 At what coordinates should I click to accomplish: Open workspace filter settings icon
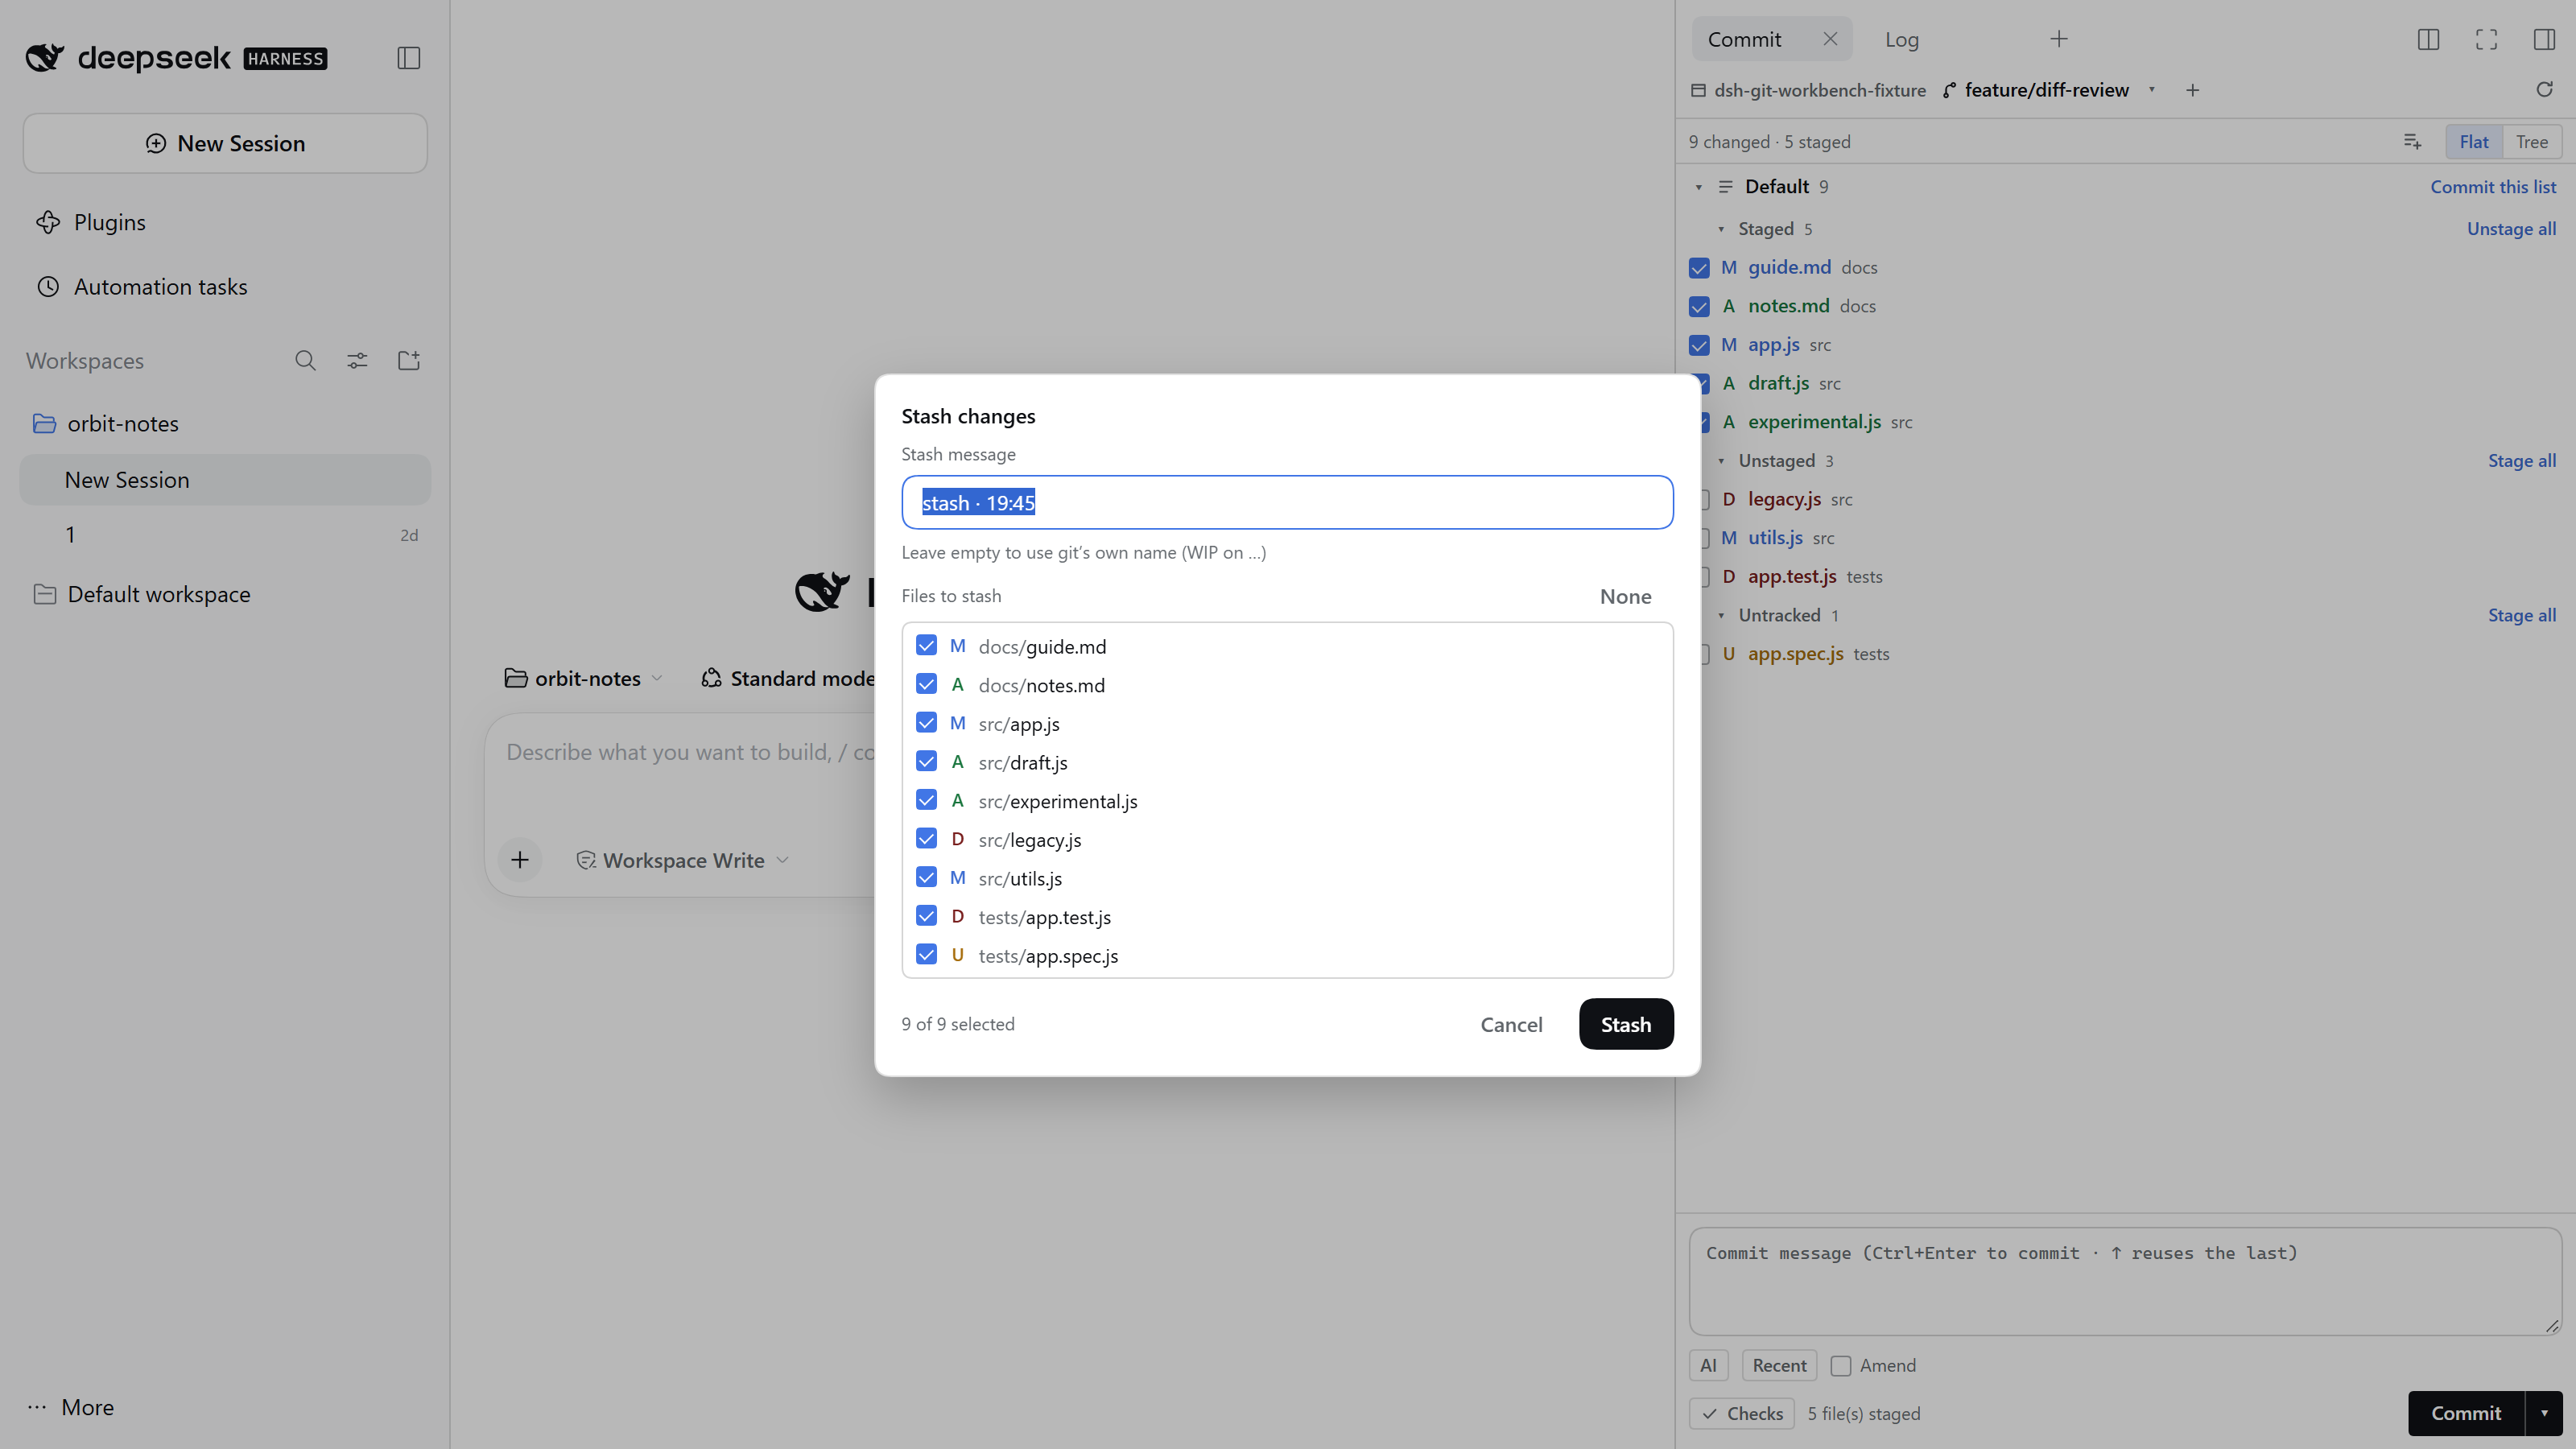(357, 360)
